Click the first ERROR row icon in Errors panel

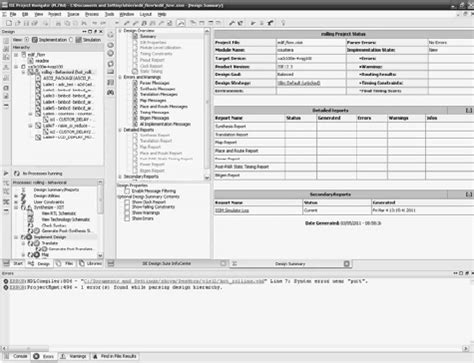pos(6,281)
